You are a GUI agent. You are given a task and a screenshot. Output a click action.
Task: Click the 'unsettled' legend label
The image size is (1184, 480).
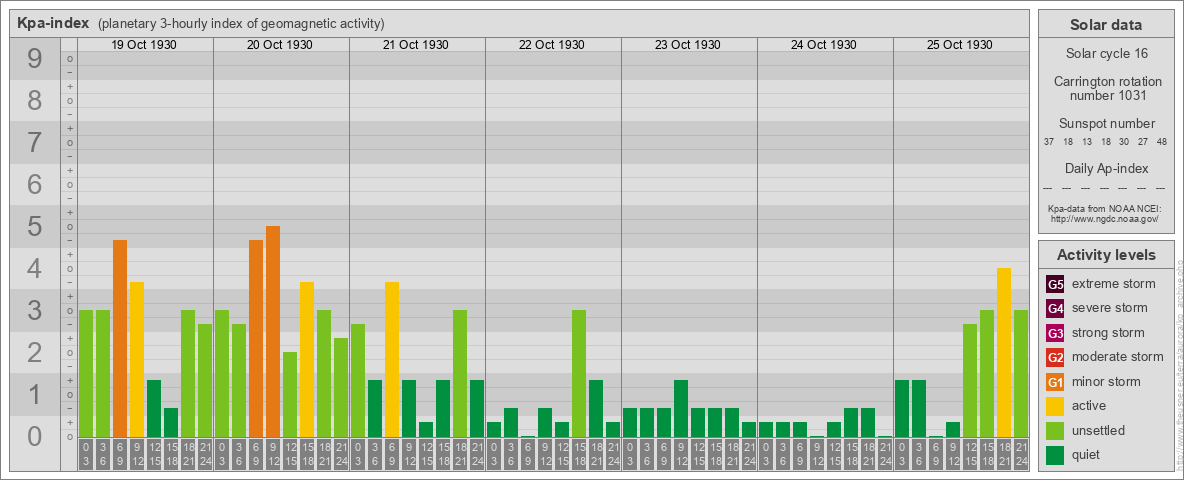click(1099, 430)
